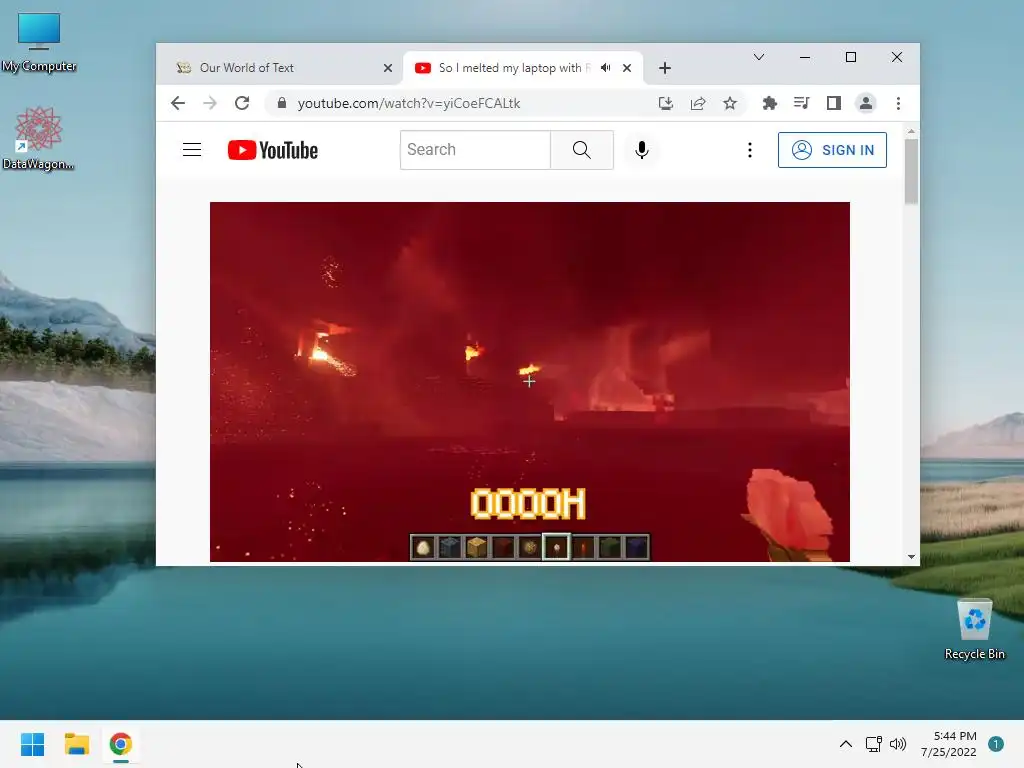View site info via the padlock icon
The width and height of the screenshot is (1024, 768).
click(281, 103)
